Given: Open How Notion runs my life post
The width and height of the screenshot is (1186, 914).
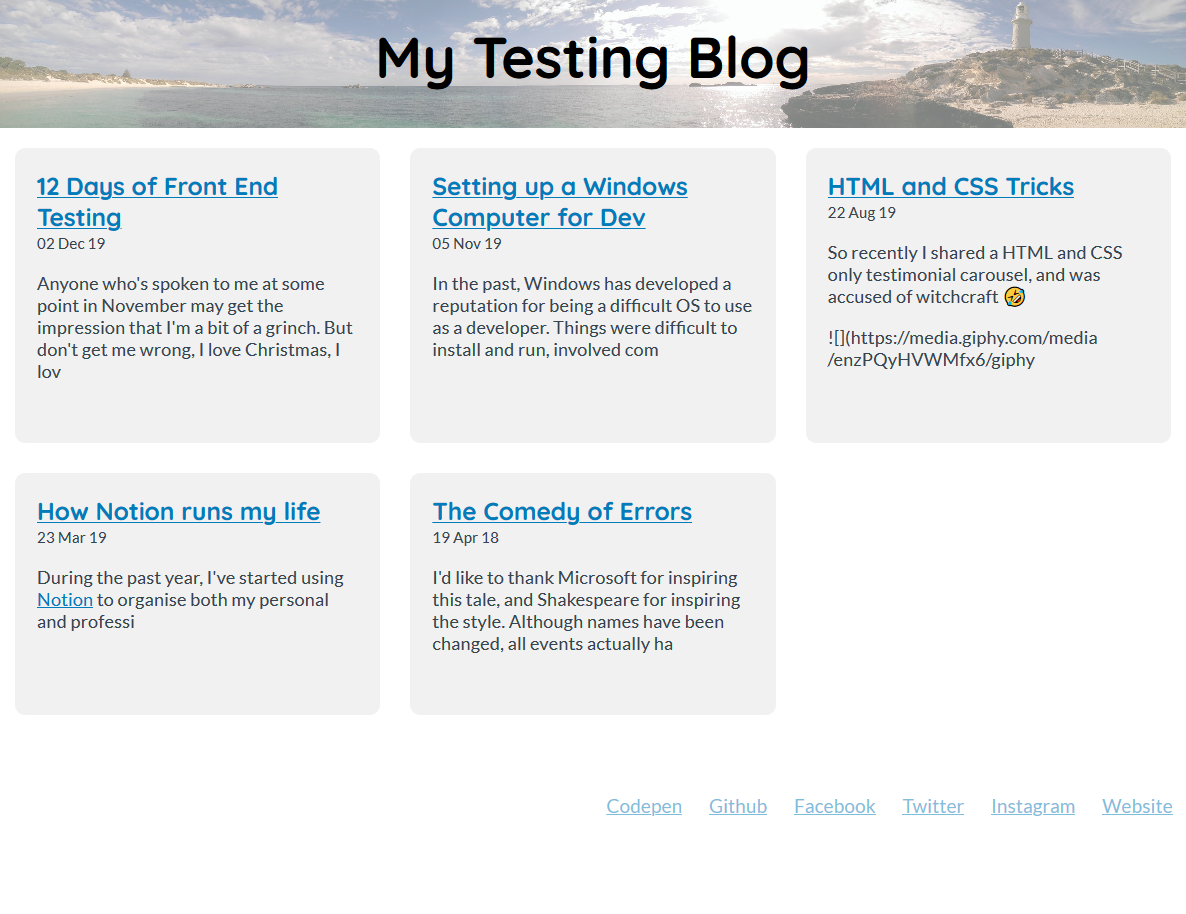Looking at the screenshot, I should click(x=178, y=512).
